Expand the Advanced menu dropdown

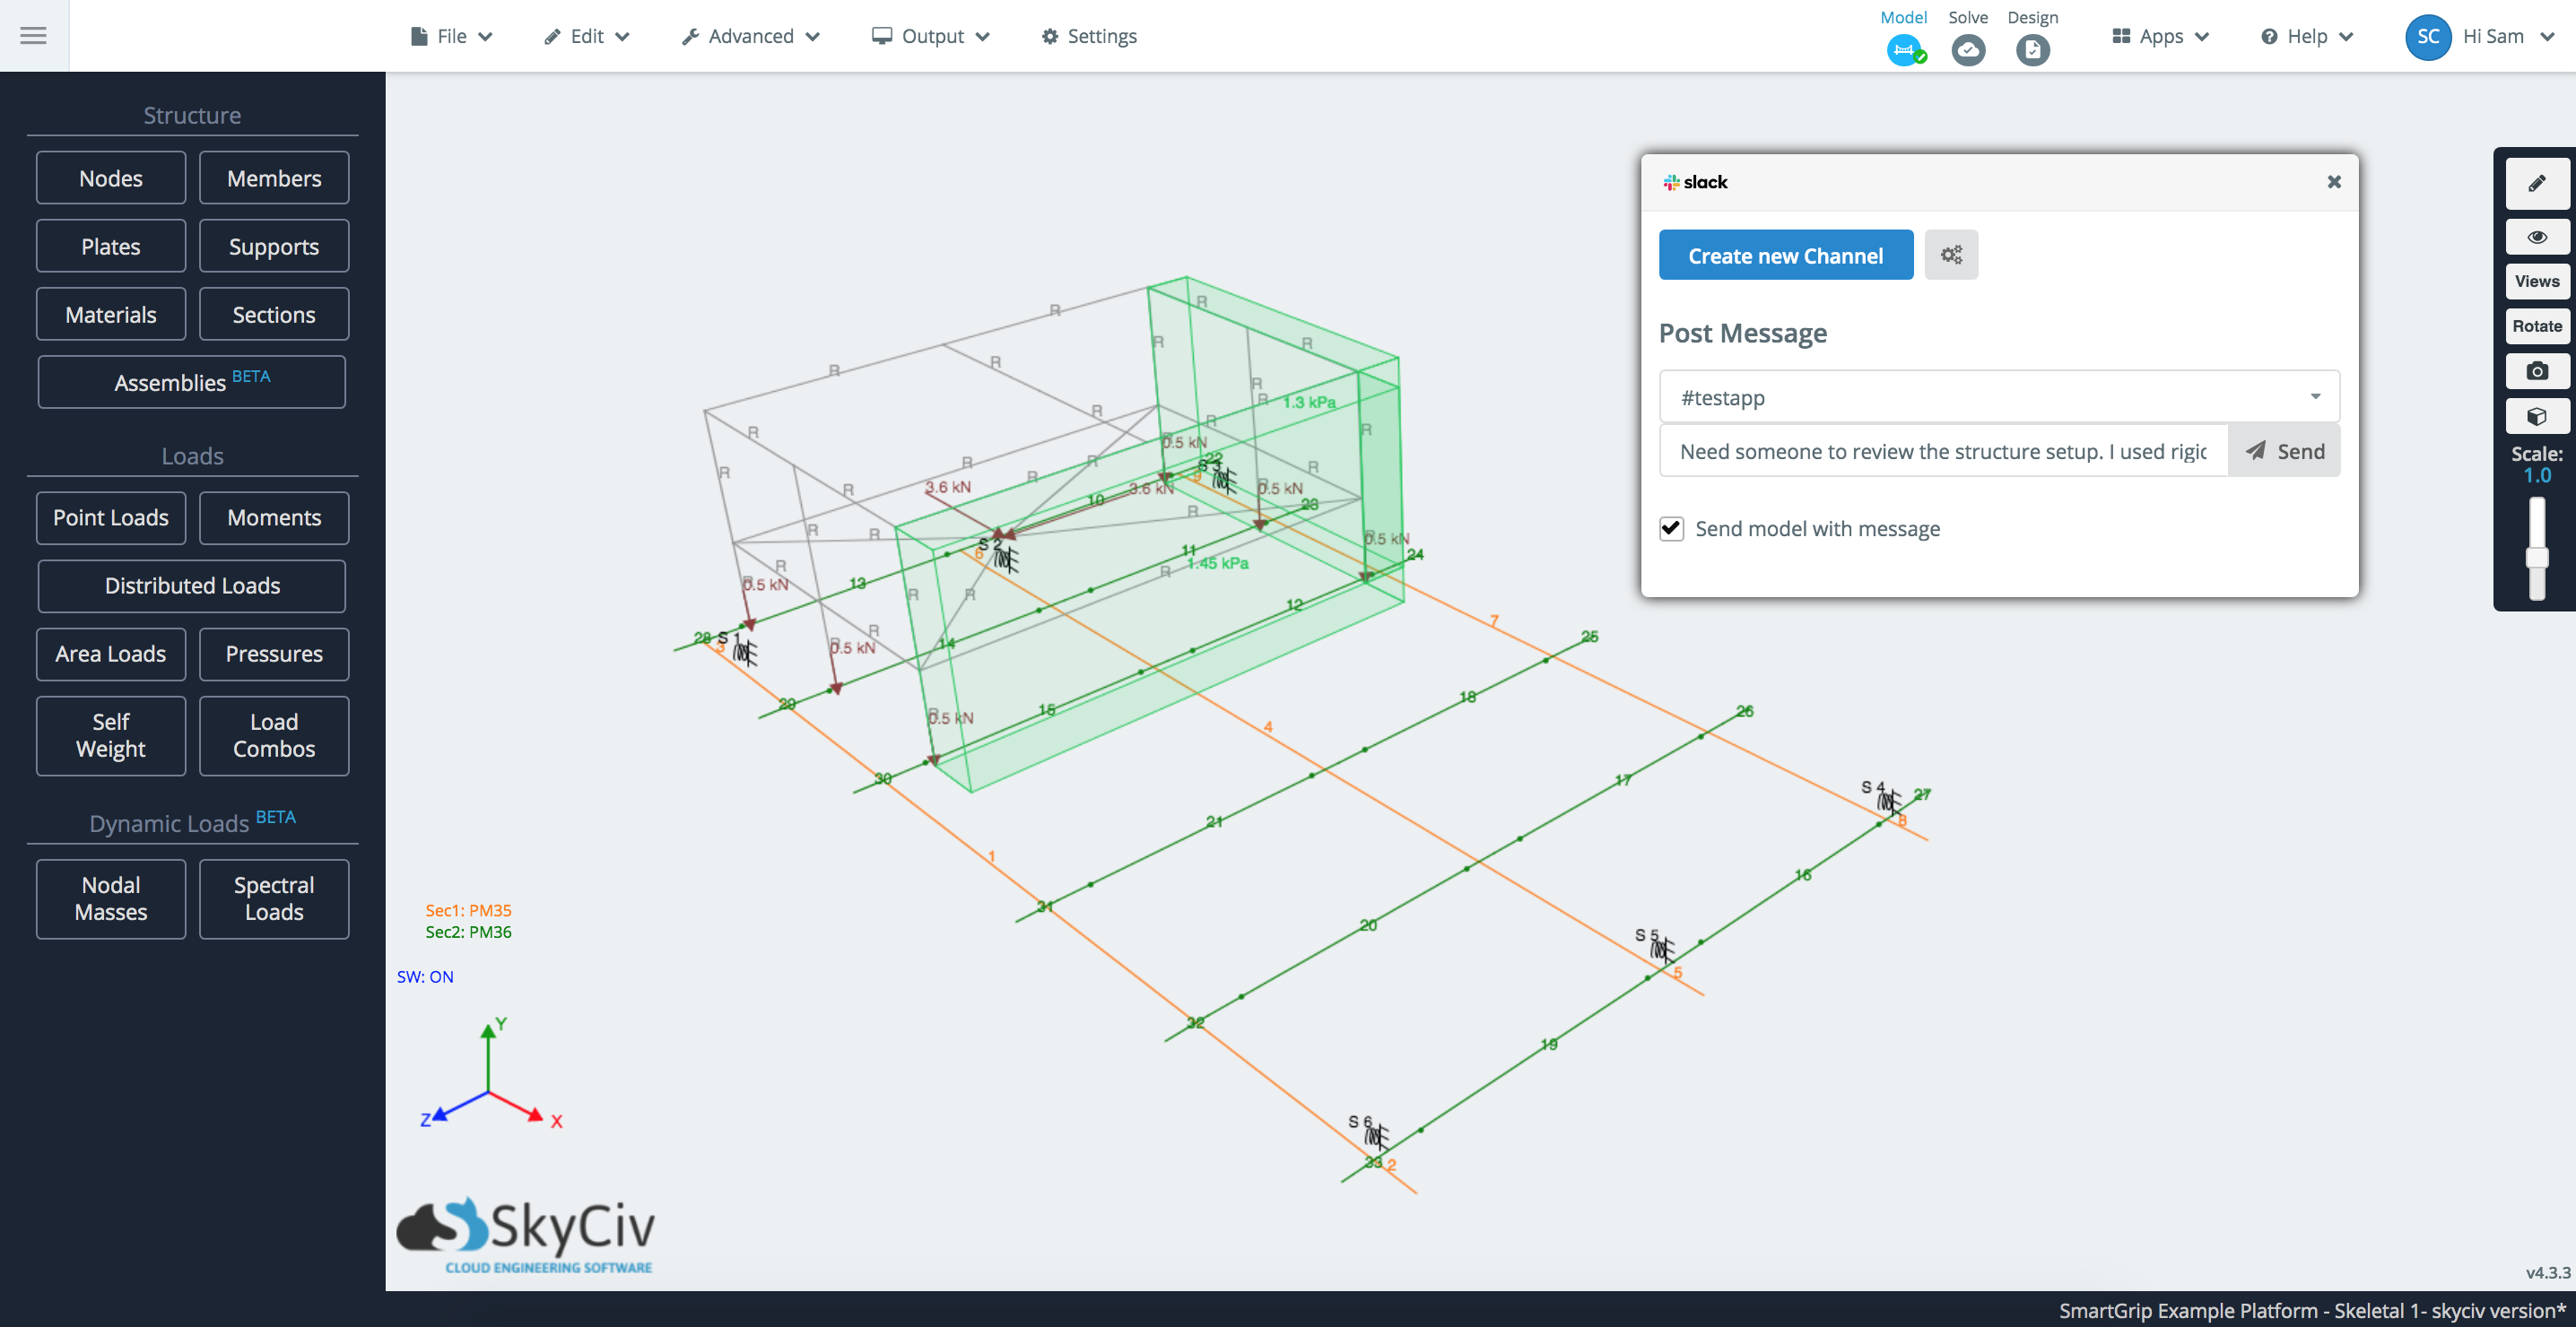coord(752,36)
